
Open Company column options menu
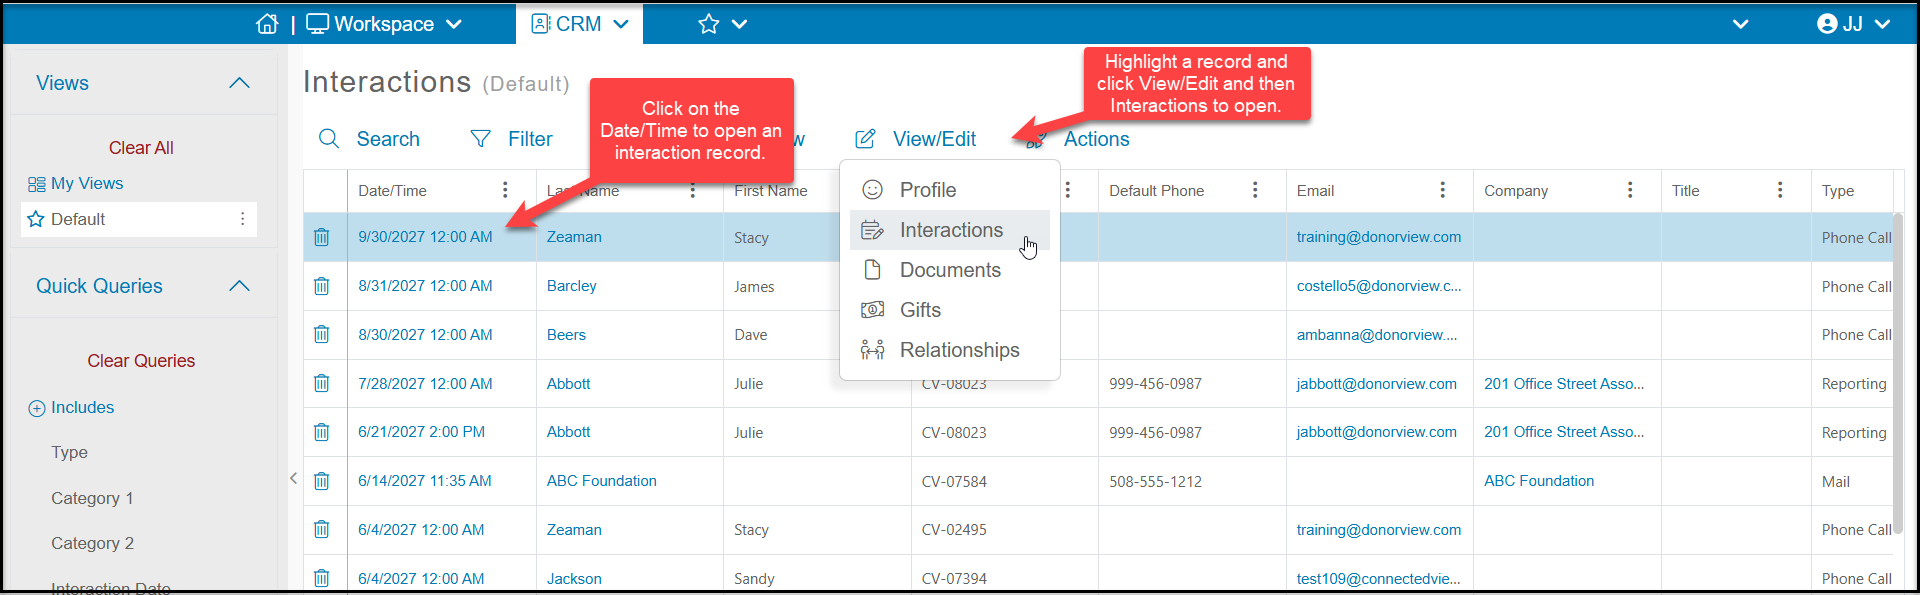tap(1630, 190)
